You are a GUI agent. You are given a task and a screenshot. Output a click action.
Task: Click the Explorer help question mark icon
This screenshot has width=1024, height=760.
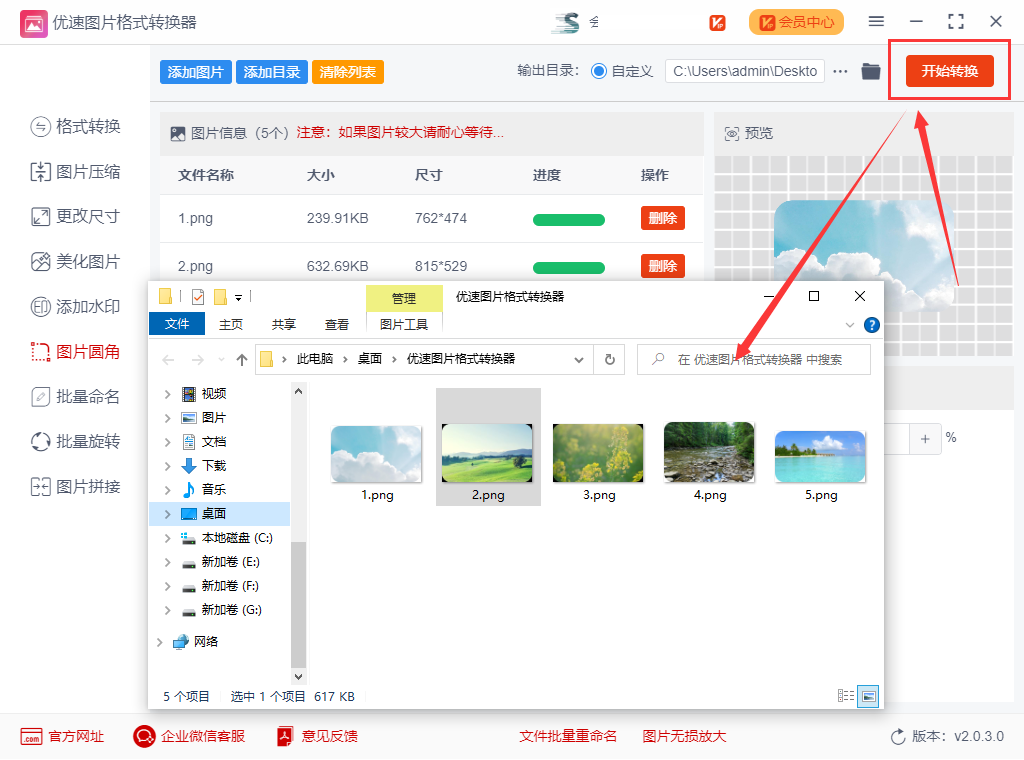tap(871, 325)
